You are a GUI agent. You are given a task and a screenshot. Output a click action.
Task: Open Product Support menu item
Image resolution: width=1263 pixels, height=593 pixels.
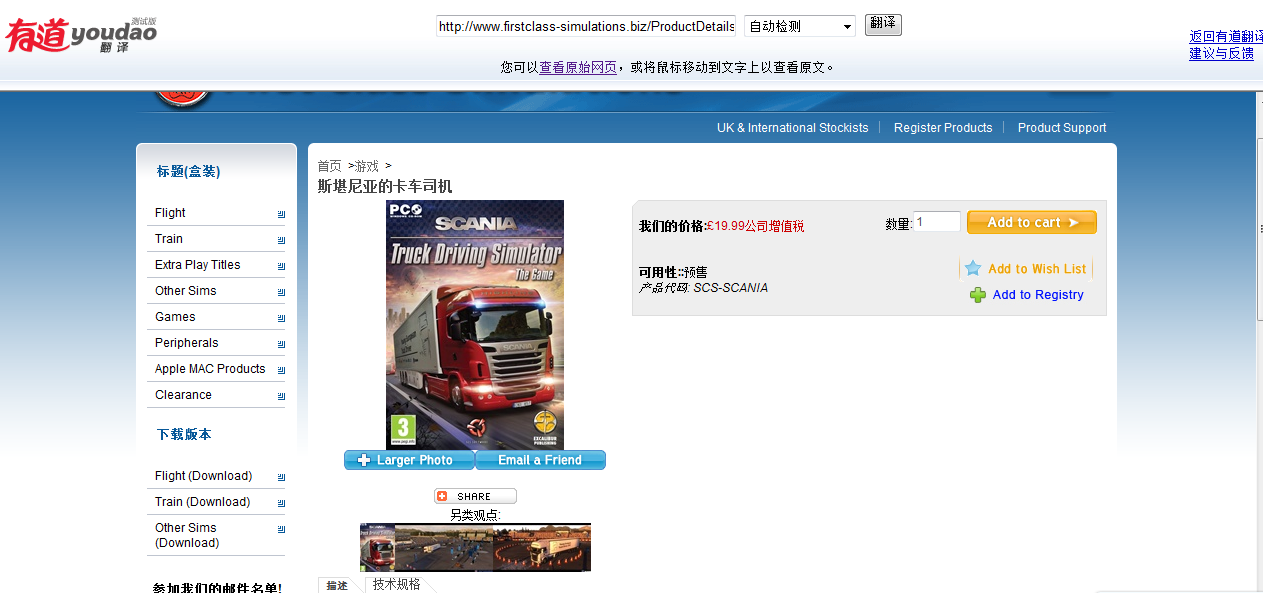(x=1062, y=128)
